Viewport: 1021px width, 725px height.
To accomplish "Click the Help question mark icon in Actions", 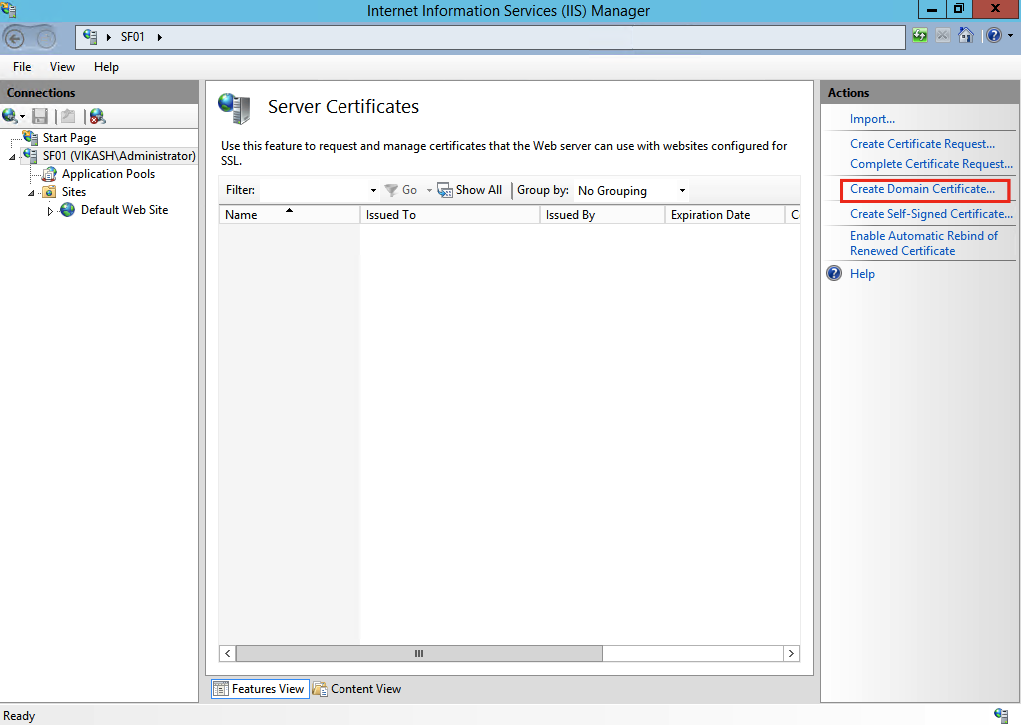I will click(834, 273).
